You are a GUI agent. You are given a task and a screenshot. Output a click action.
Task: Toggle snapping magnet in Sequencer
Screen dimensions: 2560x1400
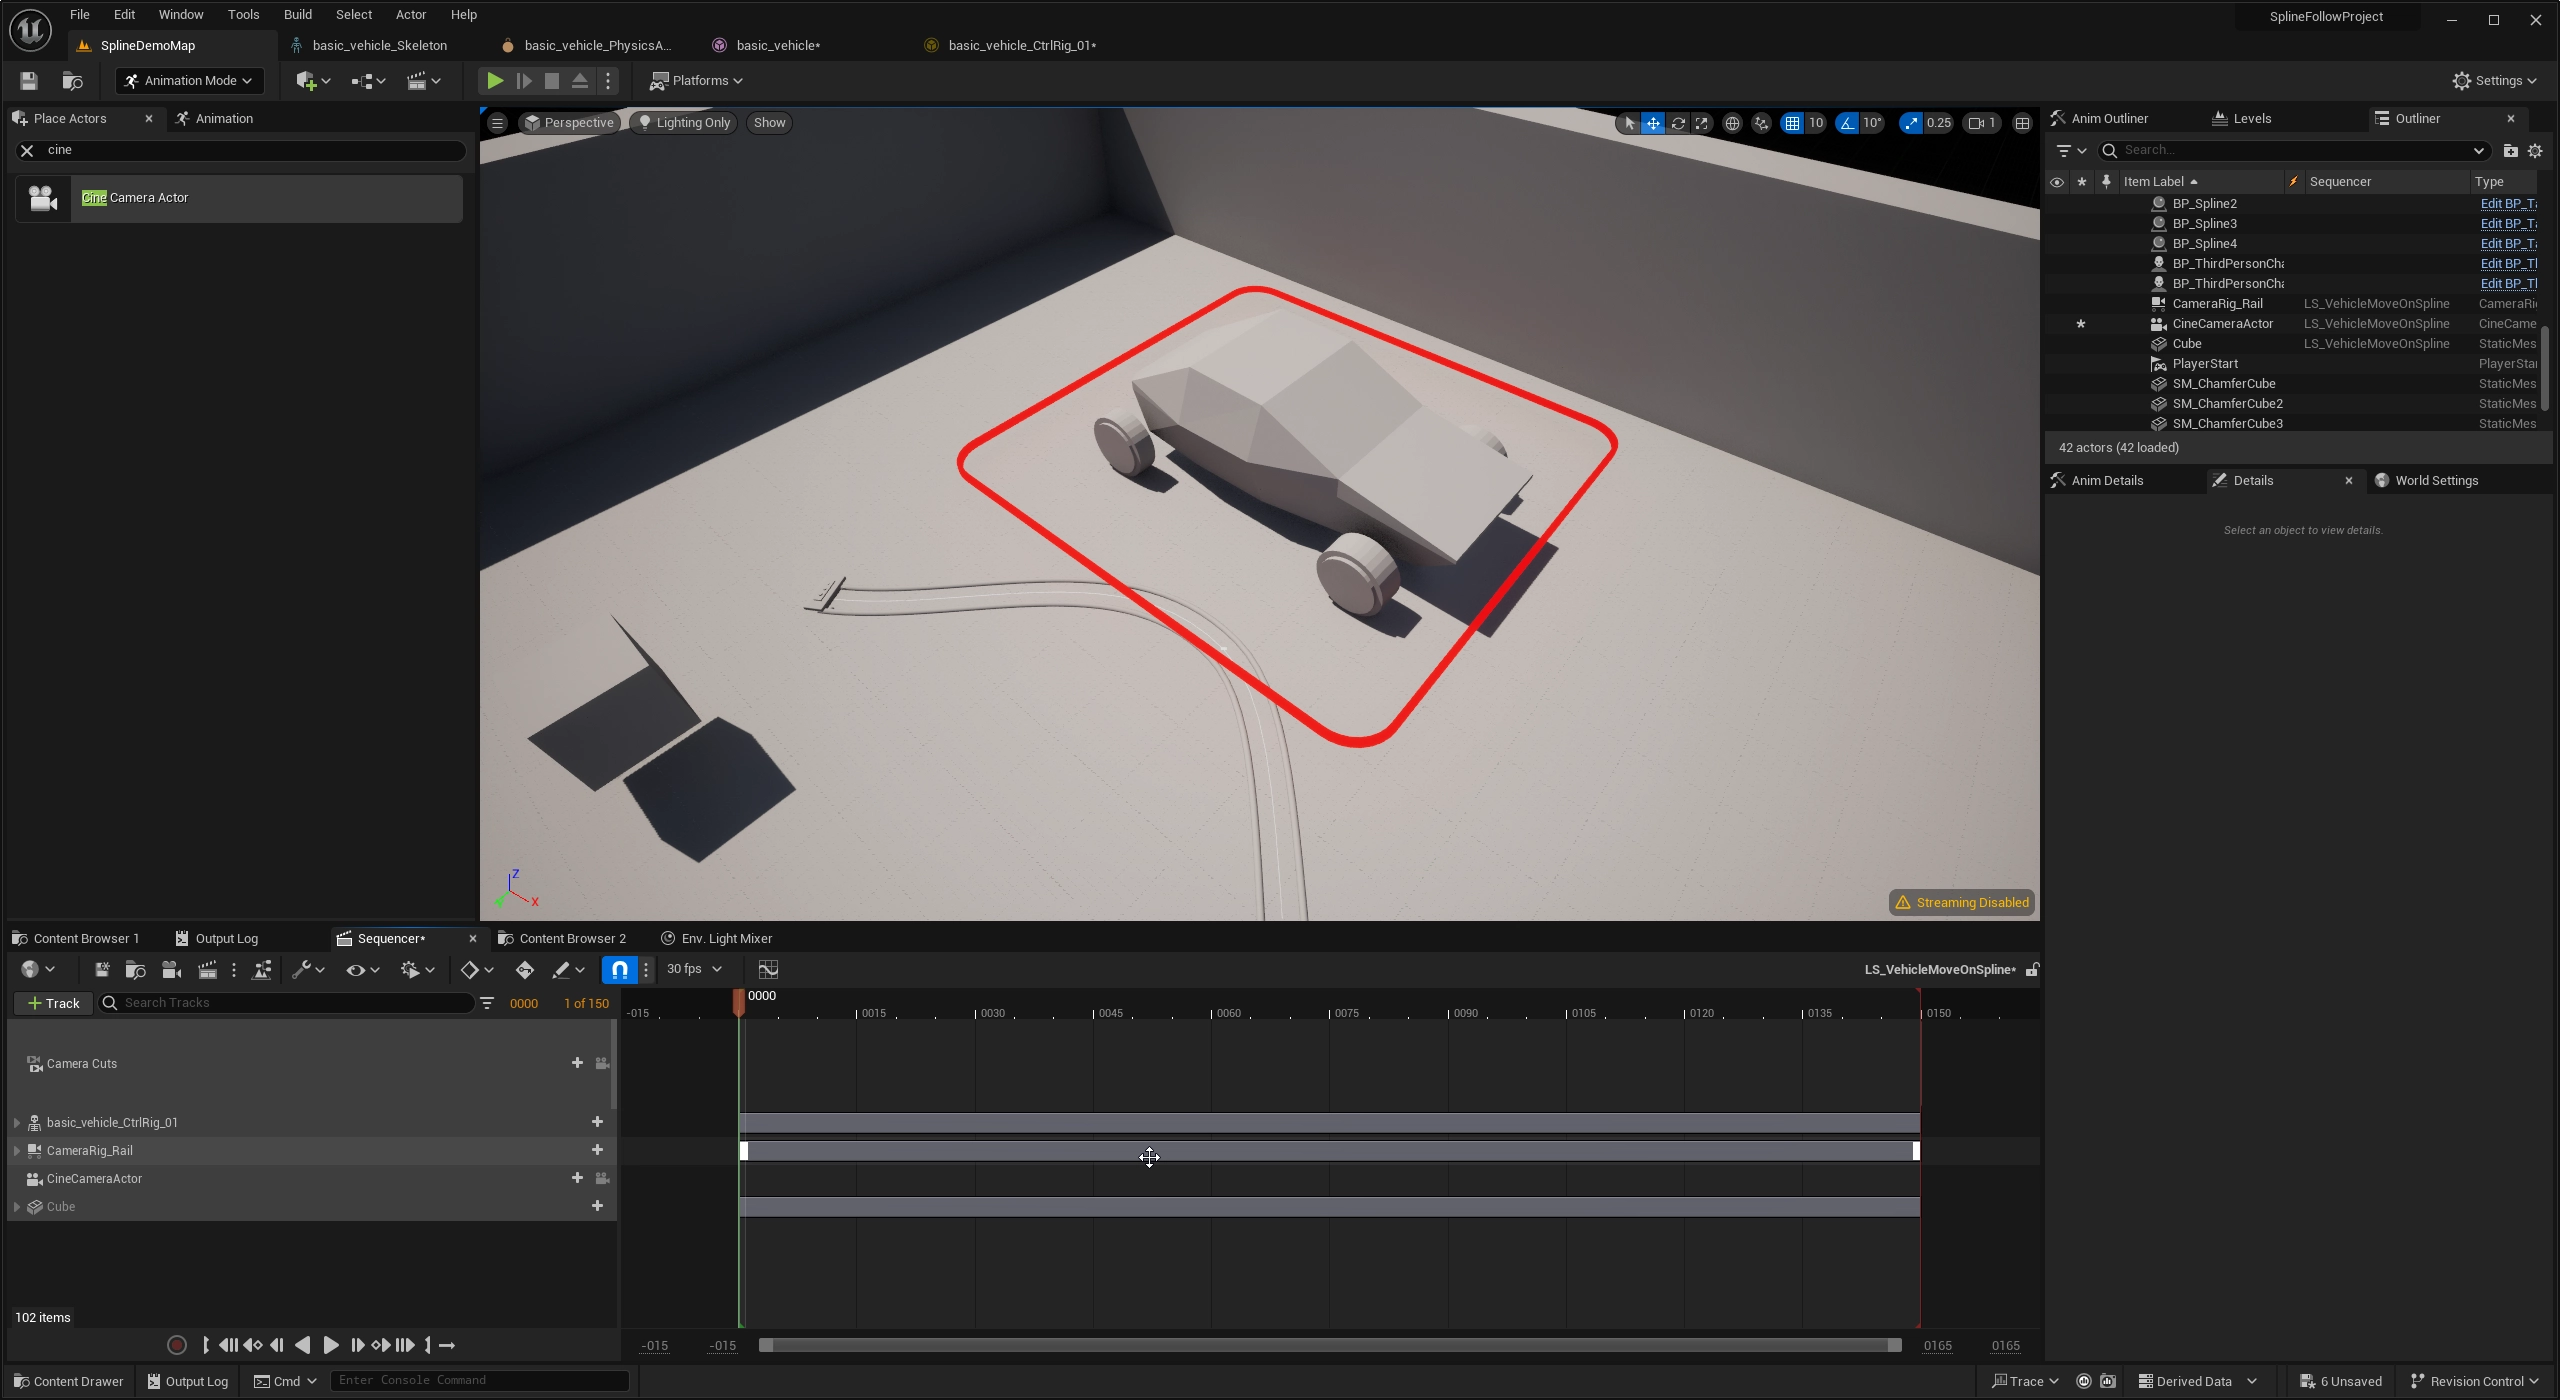pos(619,969)
